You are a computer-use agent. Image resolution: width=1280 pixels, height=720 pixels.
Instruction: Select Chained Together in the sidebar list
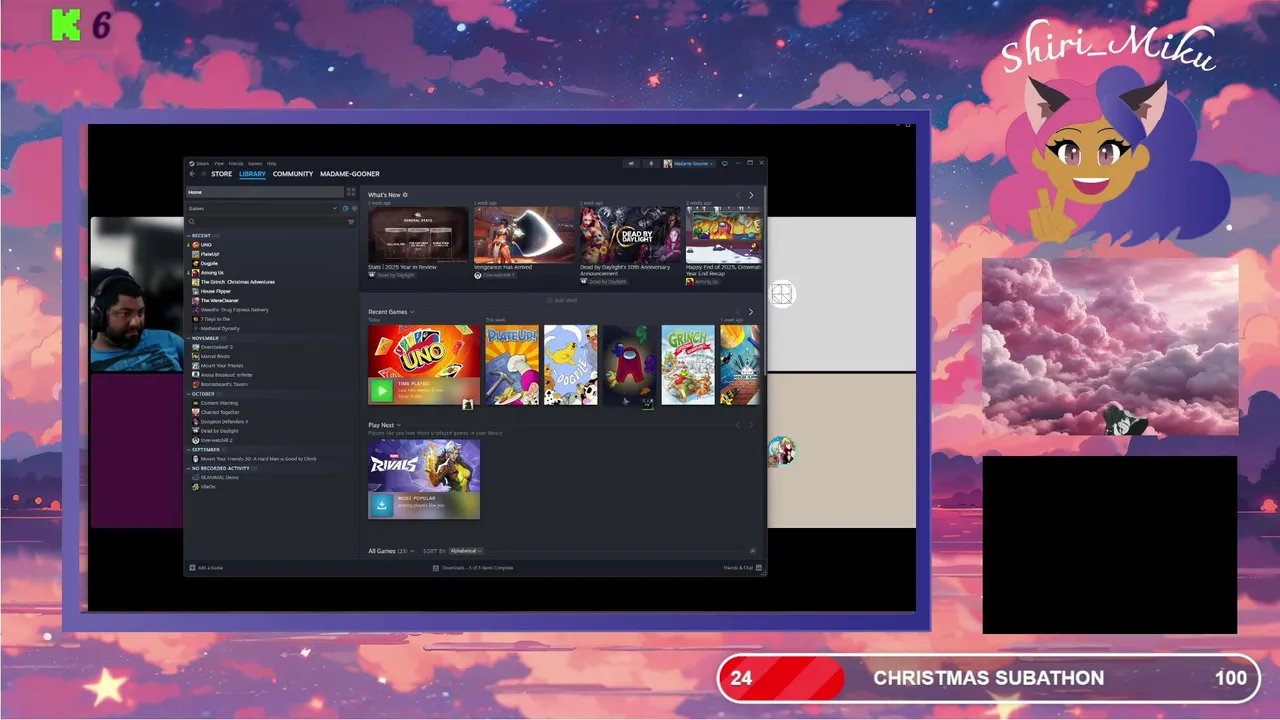(x=220, y=412)
